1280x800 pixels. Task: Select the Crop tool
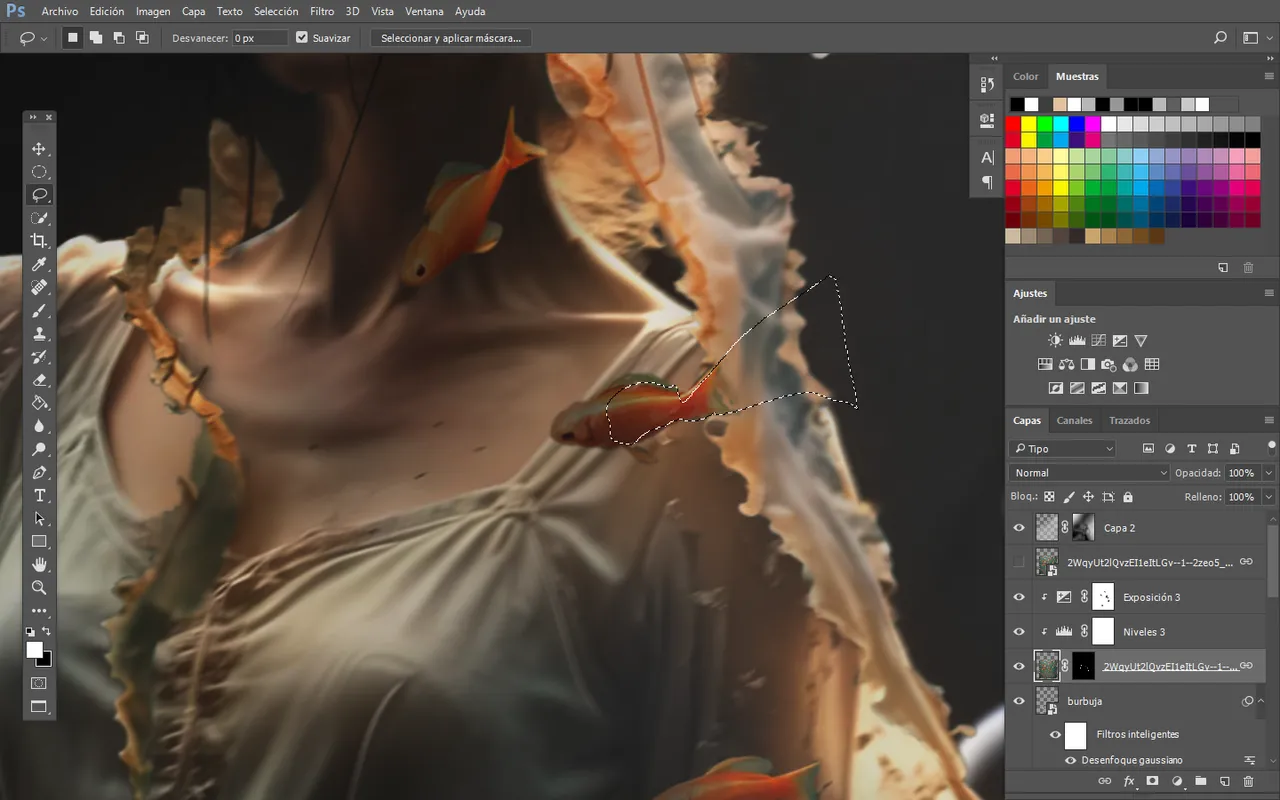click(39, 241)
